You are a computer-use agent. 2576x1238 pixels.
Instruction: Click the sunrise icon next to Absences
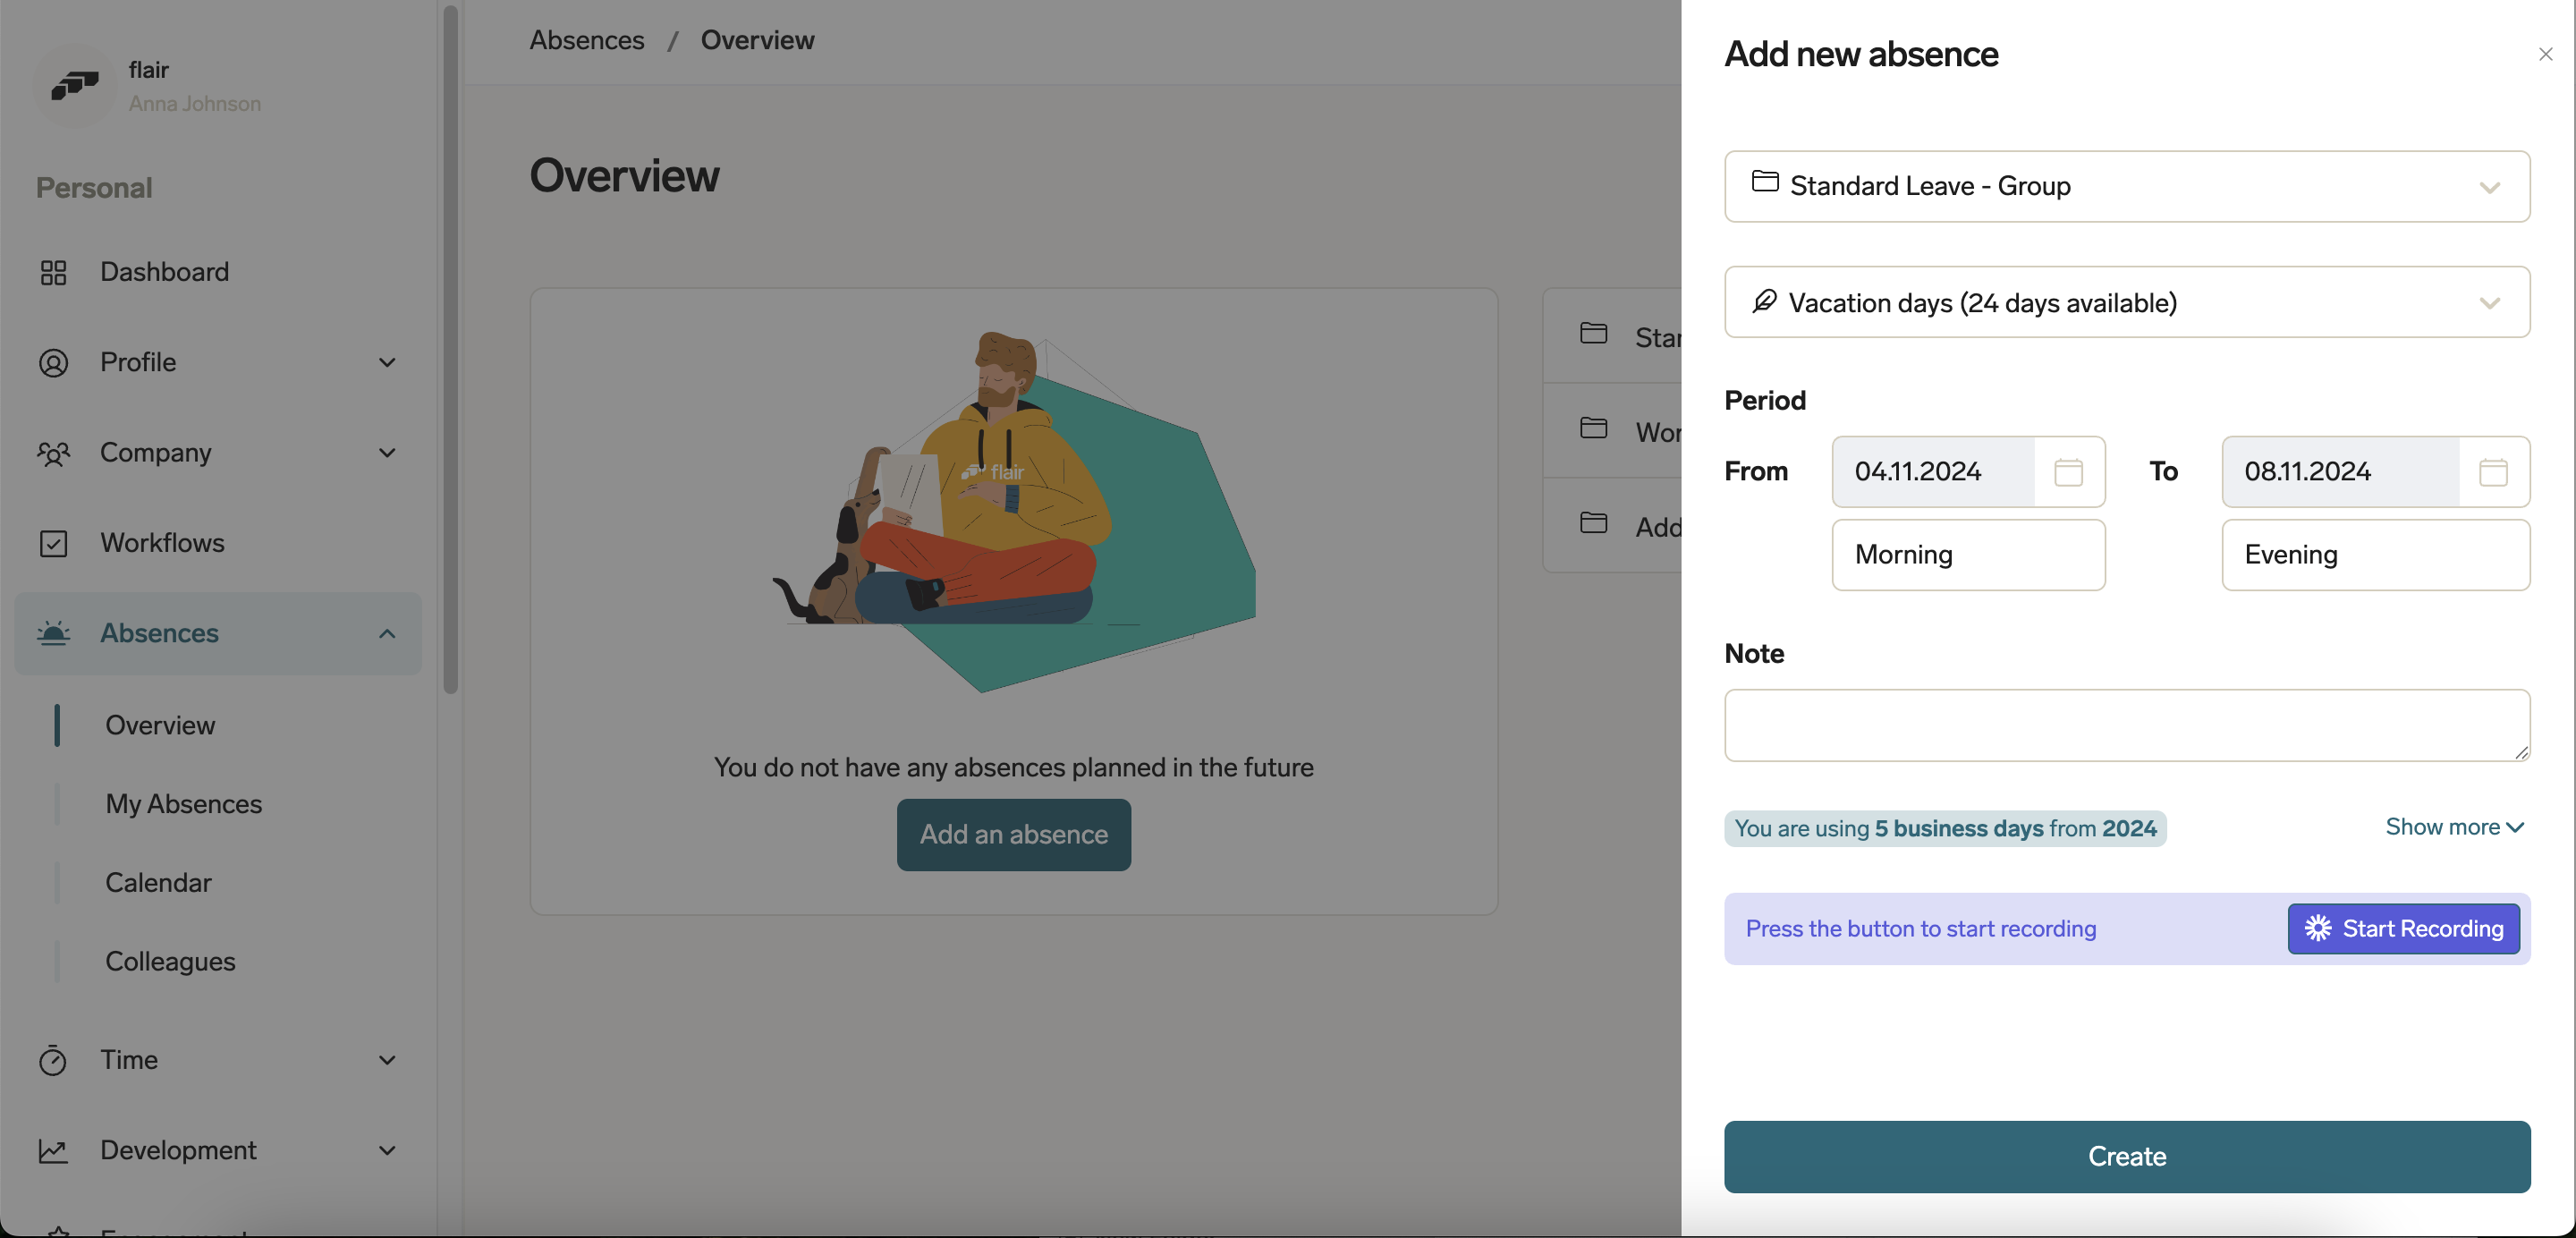point(55,633)
